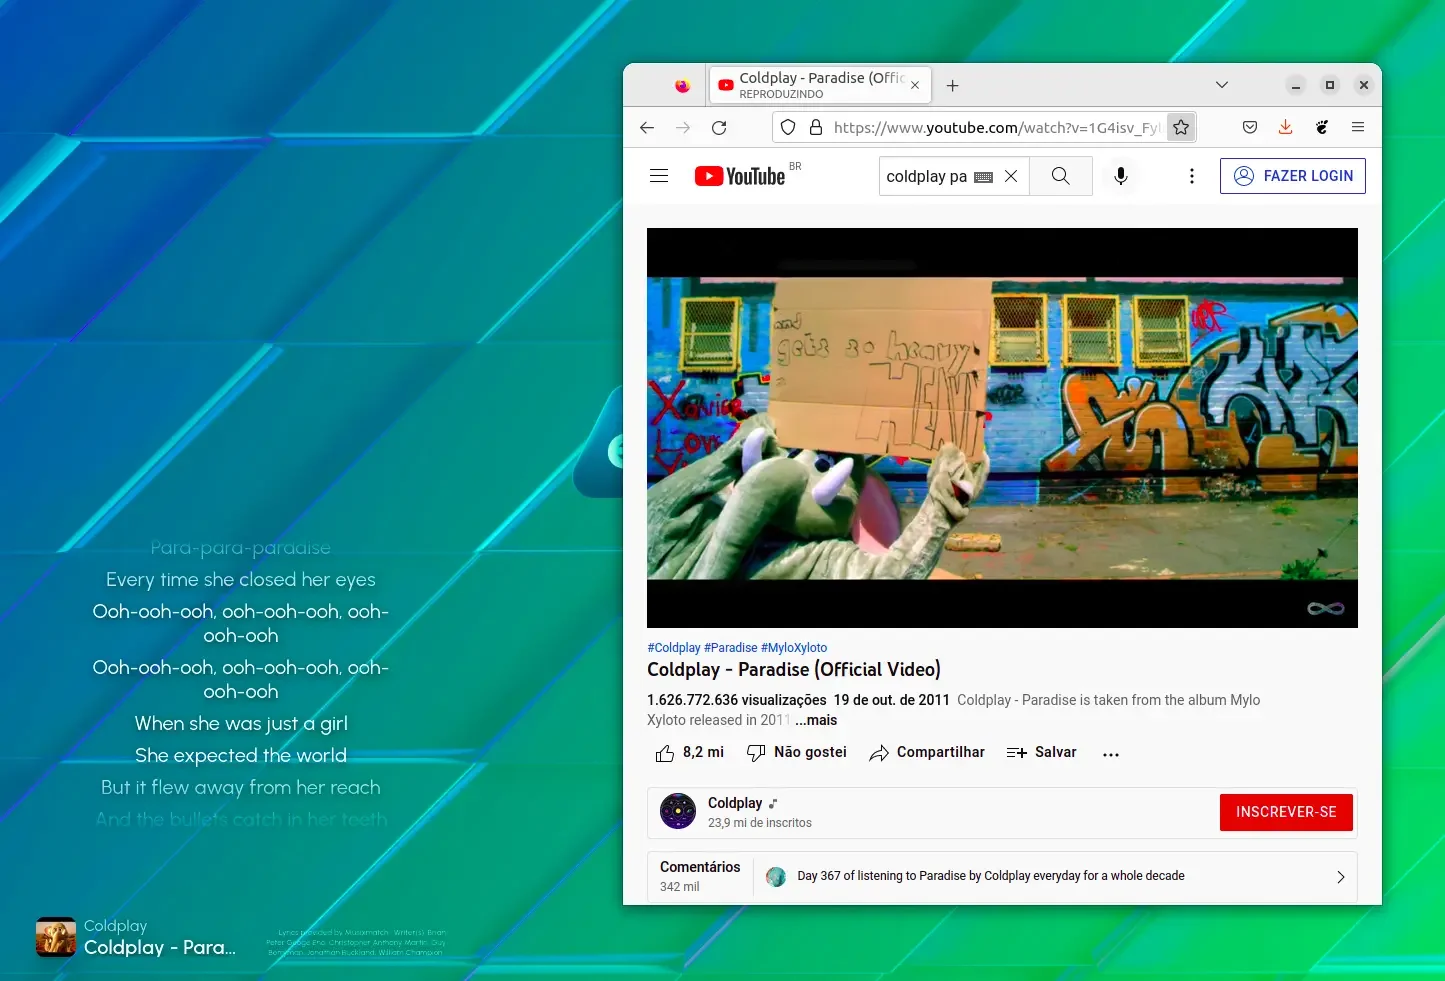Screen dimensions: 1445x981
Task: Save video to playlist with Salvar
Action: 1042,753
